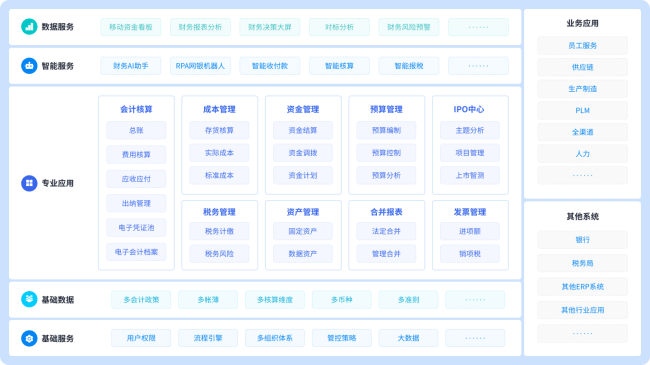Open 税务计缴
The width and height of the screenshot is (650, 365).
[219, 231]
